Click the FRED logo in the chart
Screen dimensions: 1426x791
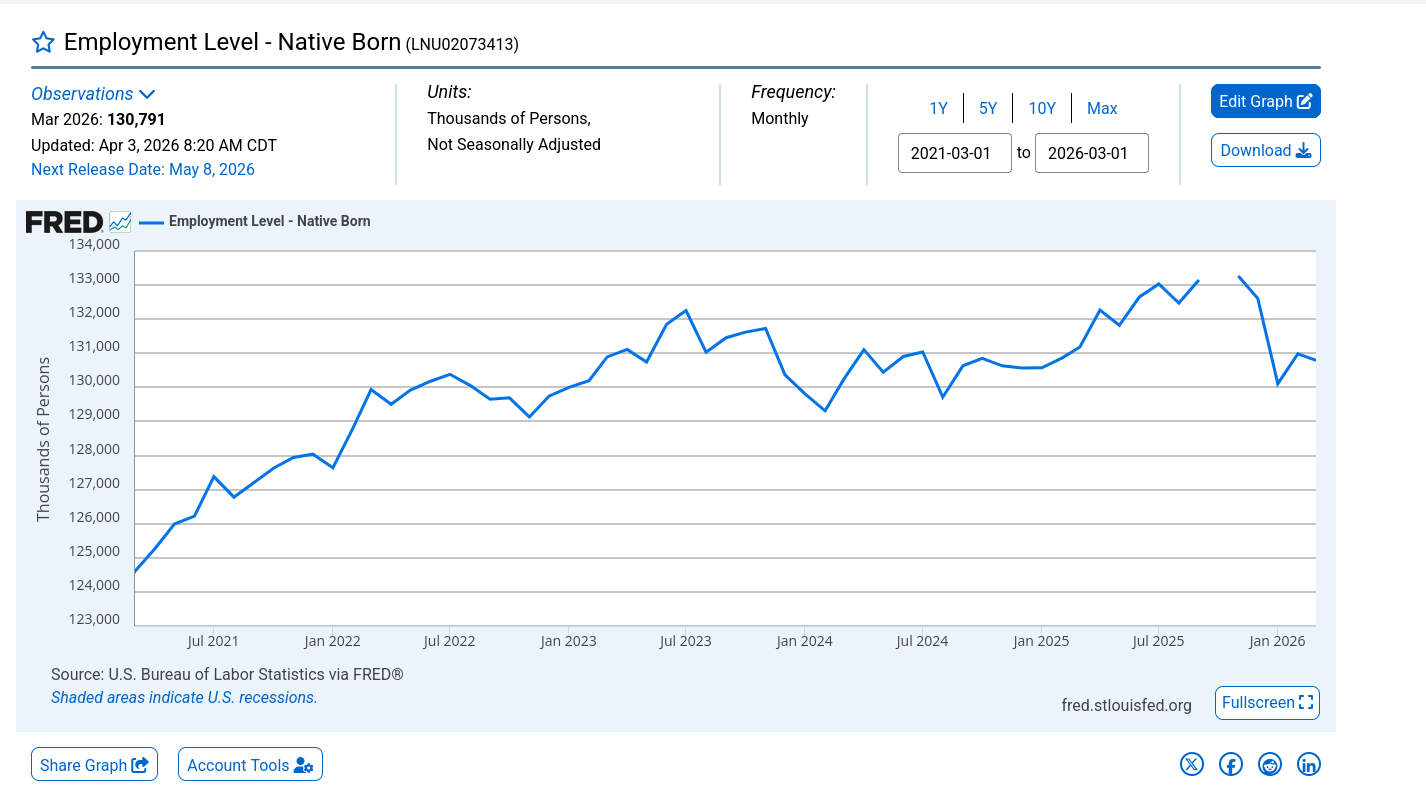click(x=64, y=222)
